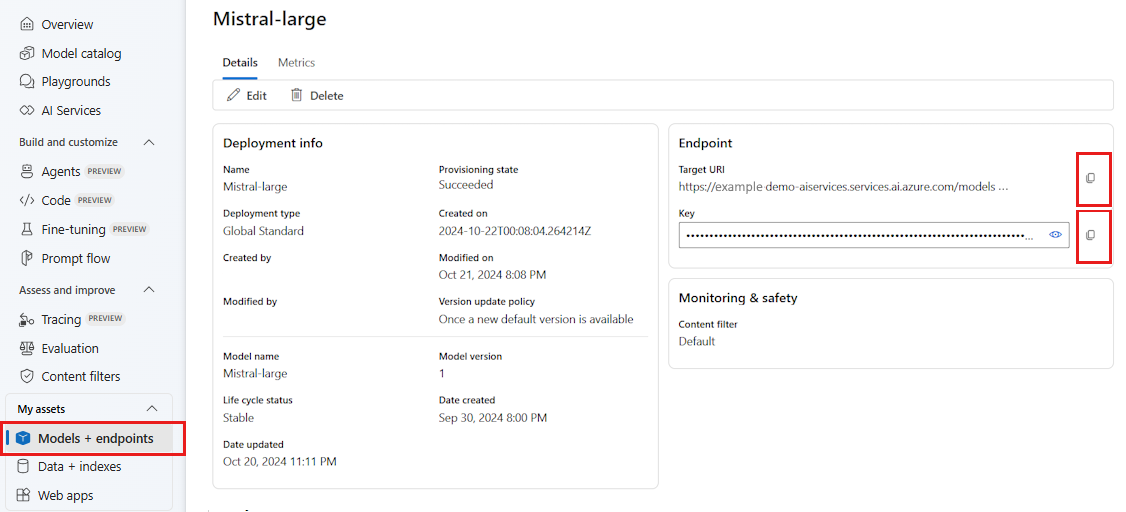Copy the endpoint Key to clipboard
Image resolution: width=1126 pixels, height=512 pixels.
[x=1090, y=235]
